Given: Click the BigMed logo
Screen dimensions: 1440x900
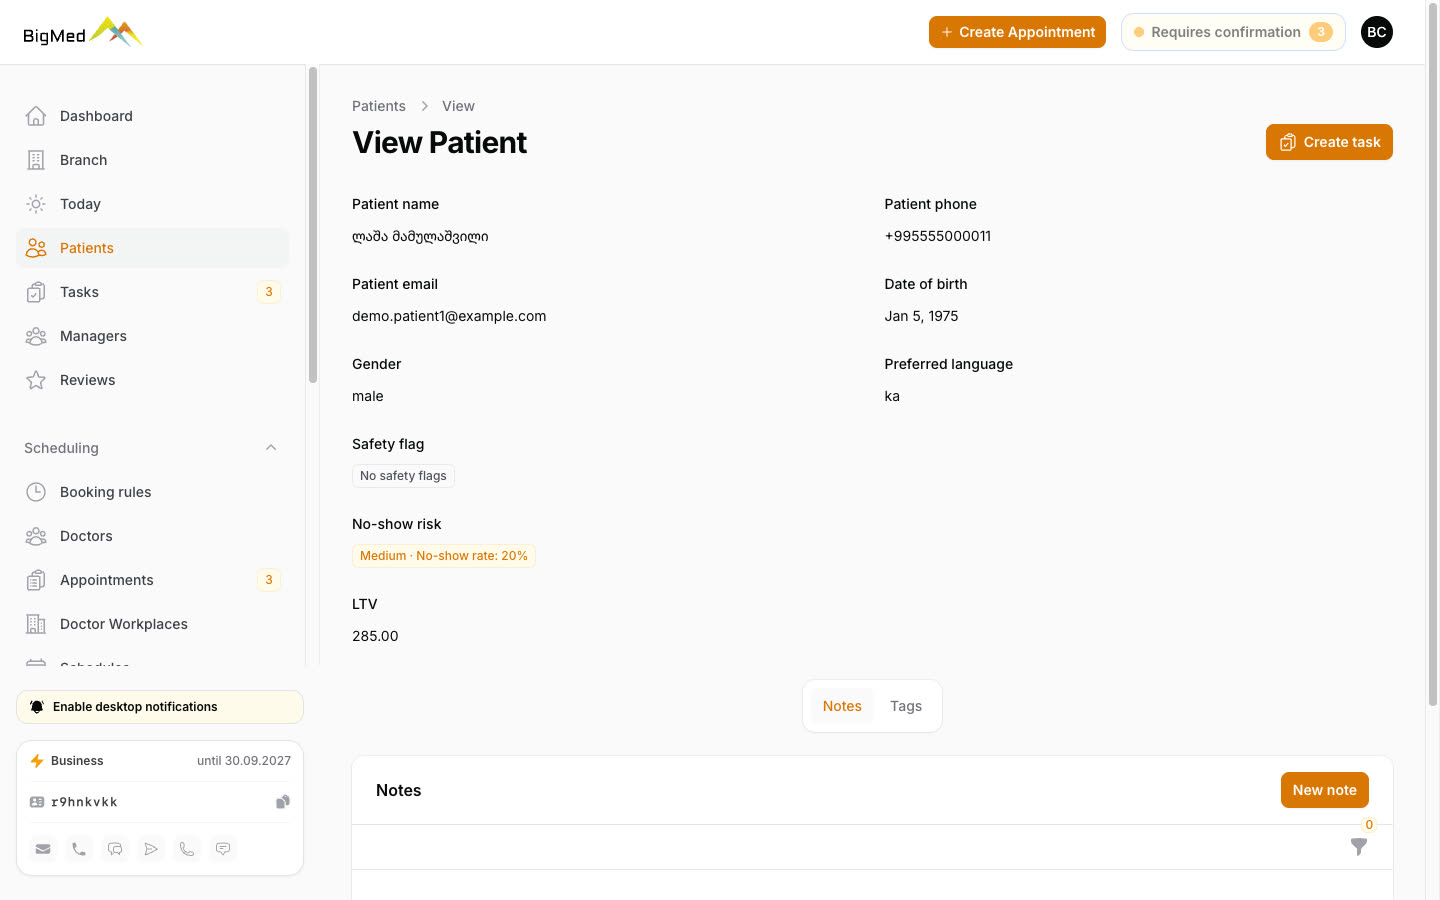Looking at the screenshot, I should (83, 33).
